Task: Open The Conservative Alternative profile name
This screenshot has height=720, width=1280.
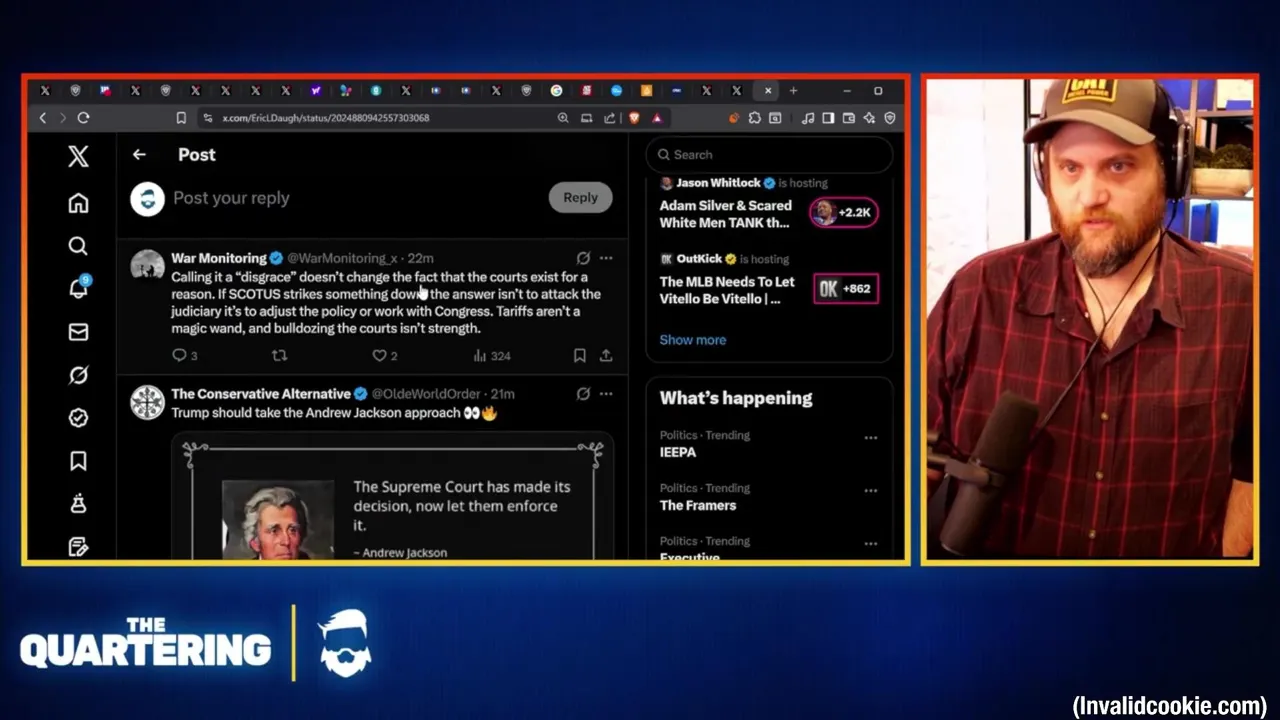Action: click(261, 394)
